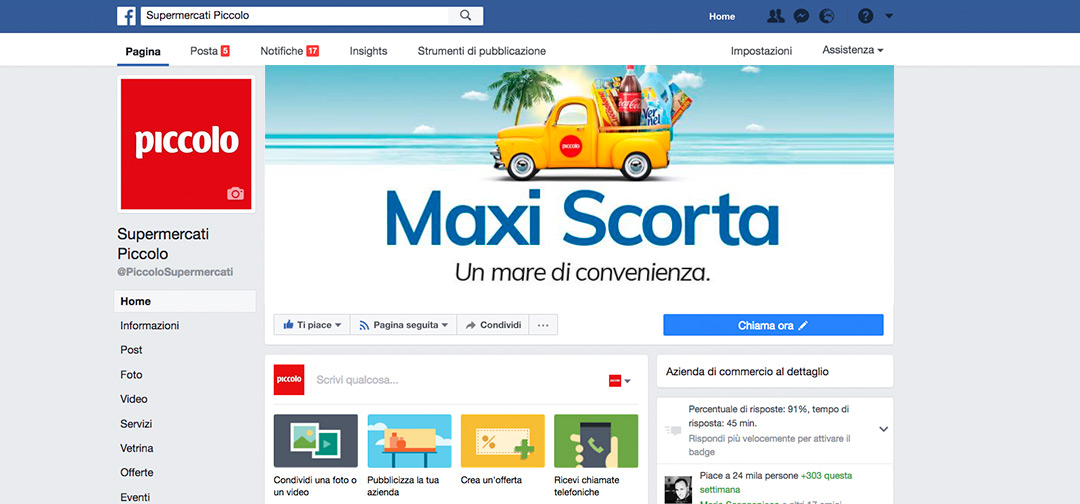The width and height of the screenshot is (1080, 504).
Task: Open the Insights tab
Action: tap(368, 51)
